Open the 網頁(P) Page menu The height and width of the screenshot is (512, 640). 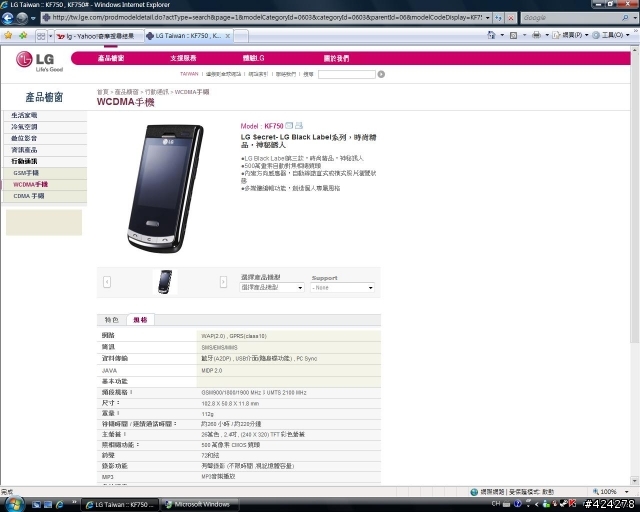coord(570,35)
